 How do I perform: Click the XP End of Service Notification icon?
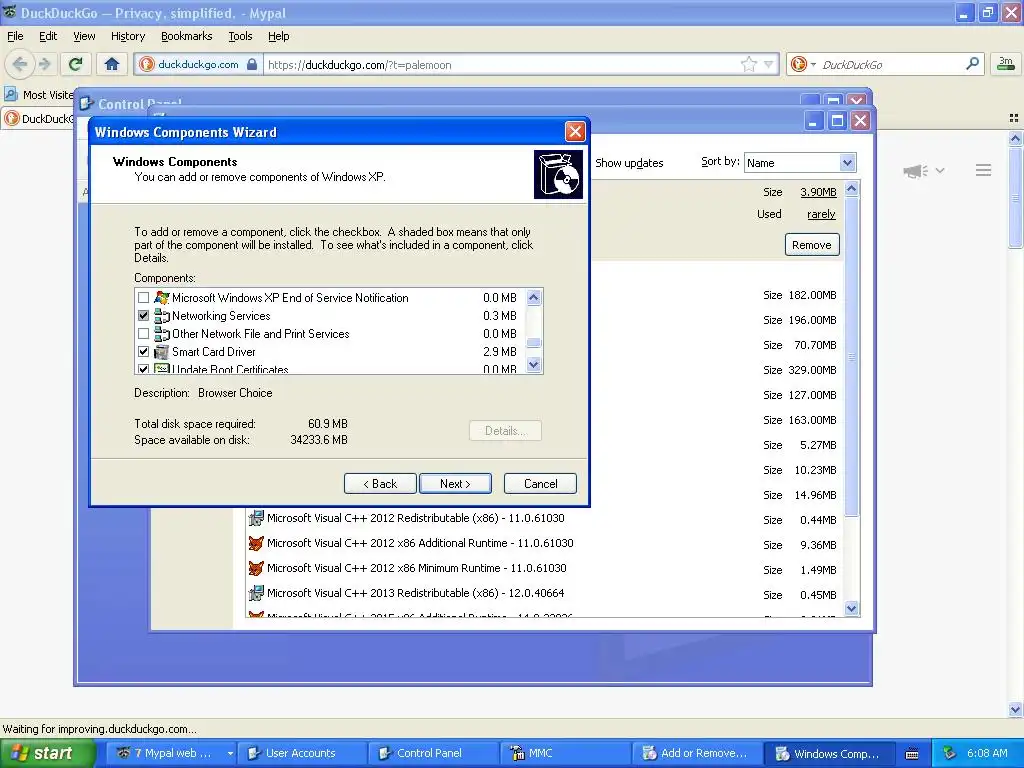tap(161, 298)
